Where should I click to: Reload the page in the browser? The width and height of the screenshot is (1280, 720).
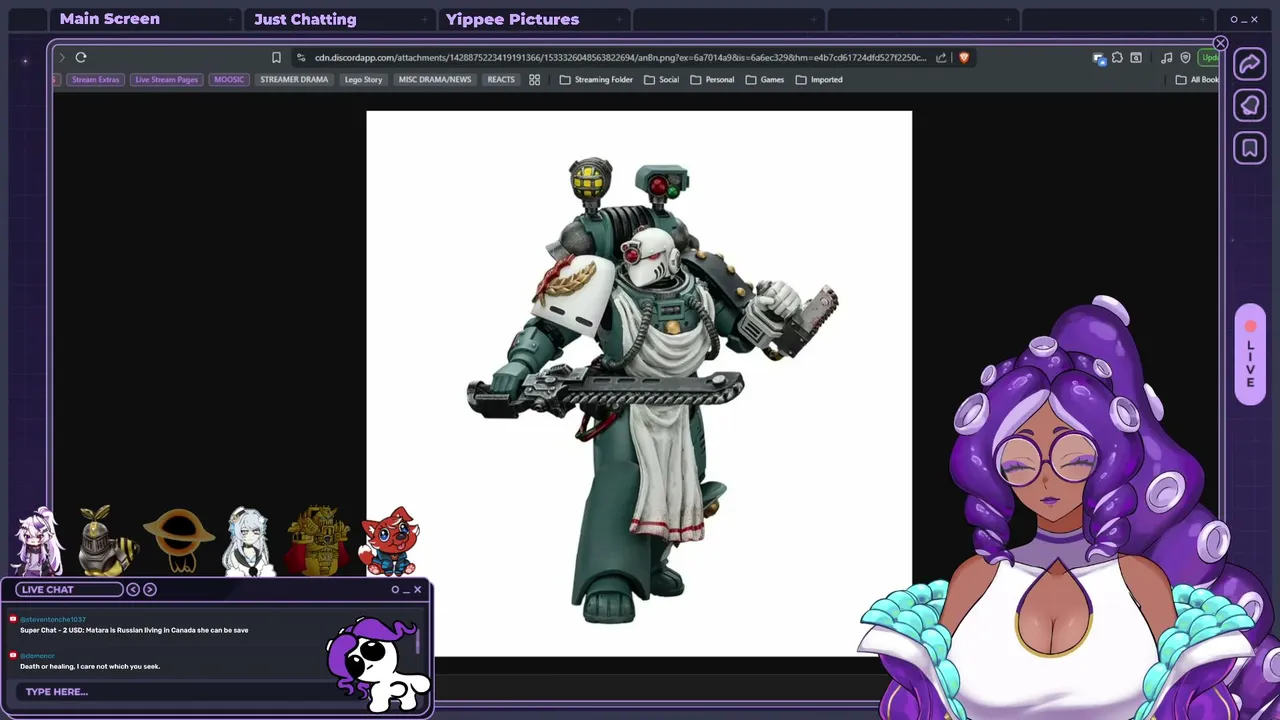tap(81, 58)
